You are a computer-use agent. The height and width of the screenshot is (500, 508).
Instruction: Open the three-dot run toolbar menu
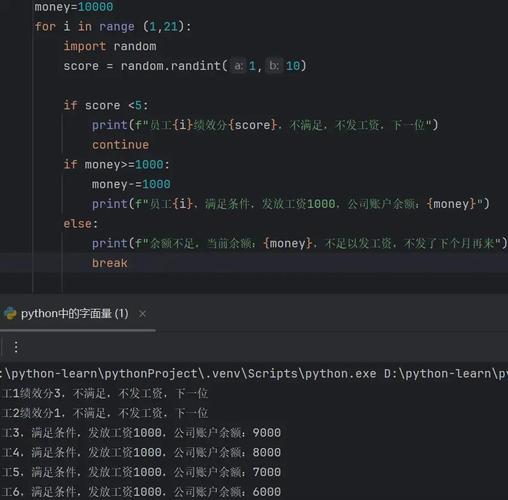16,347
